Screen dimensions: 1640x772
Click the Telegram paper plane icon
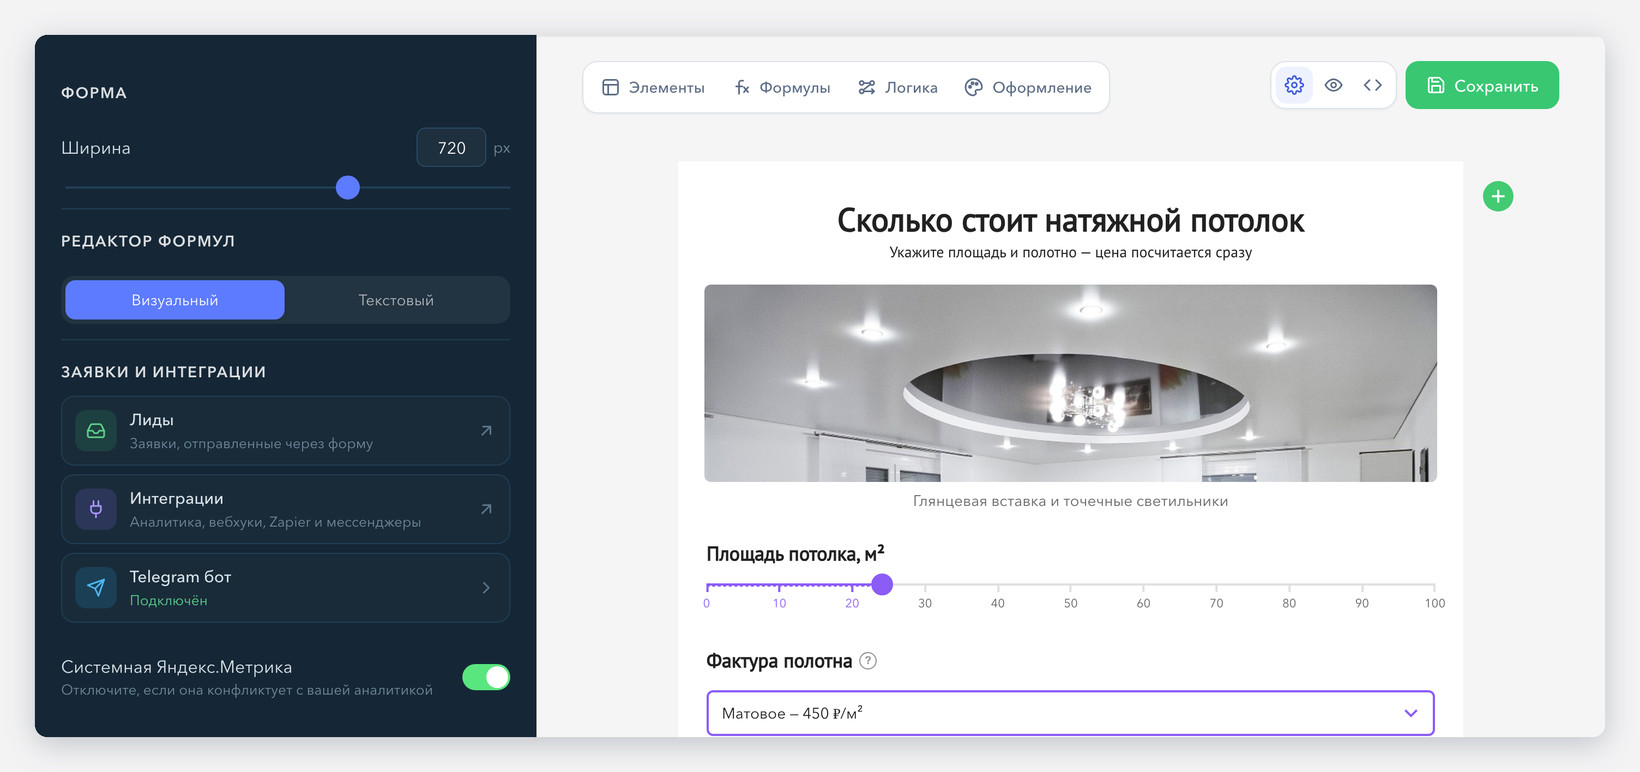96,588
